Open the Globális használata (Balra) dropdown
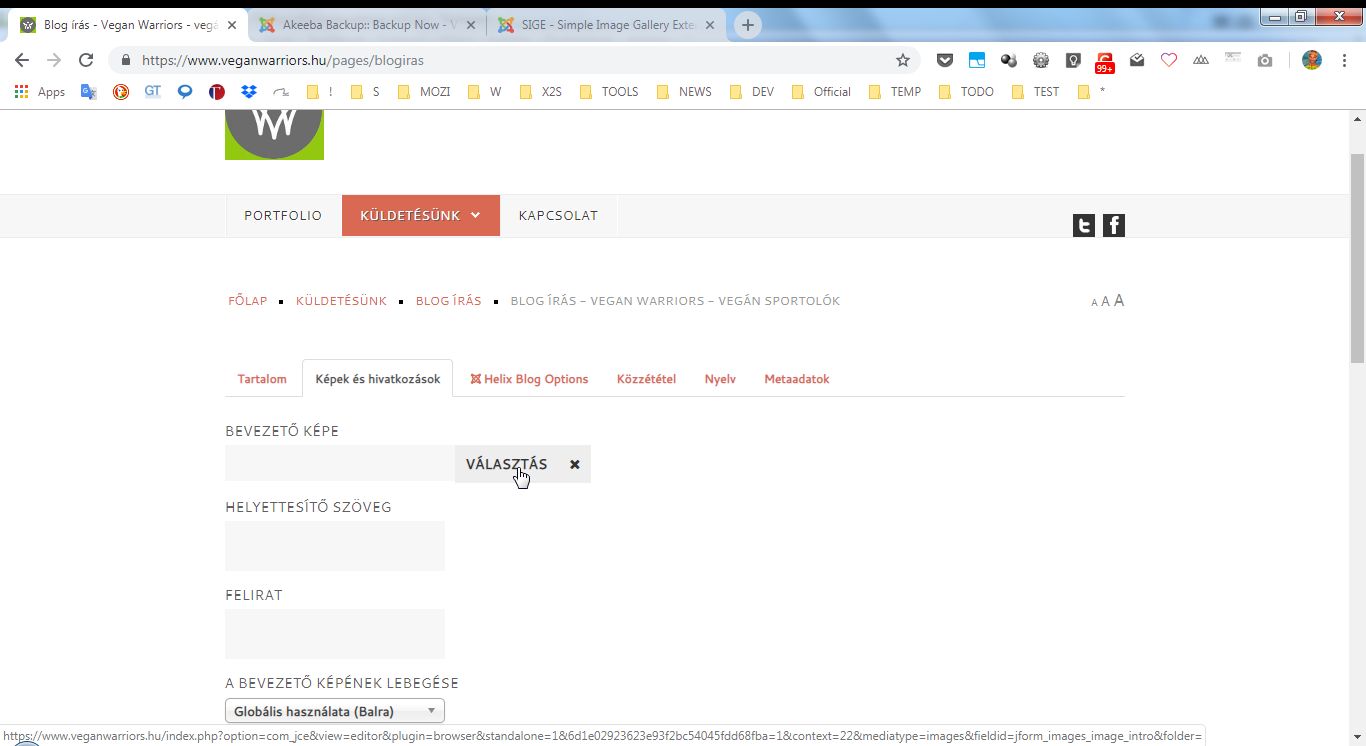The image size is (1366, 746). coord(334,712)
